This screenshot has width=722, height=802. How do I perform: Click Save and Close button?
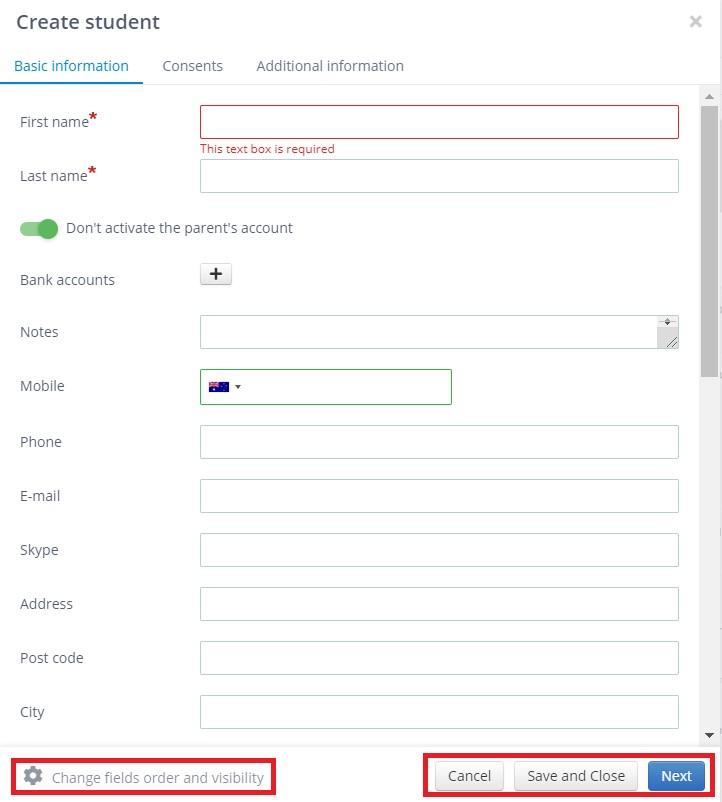tap(576, 776)
